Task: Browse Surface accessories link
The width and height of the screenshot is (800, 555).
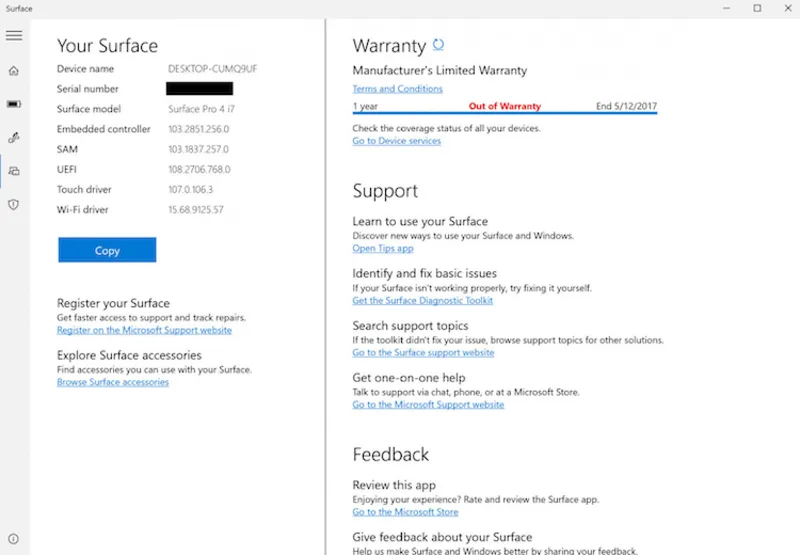Action: coord(113,382)
